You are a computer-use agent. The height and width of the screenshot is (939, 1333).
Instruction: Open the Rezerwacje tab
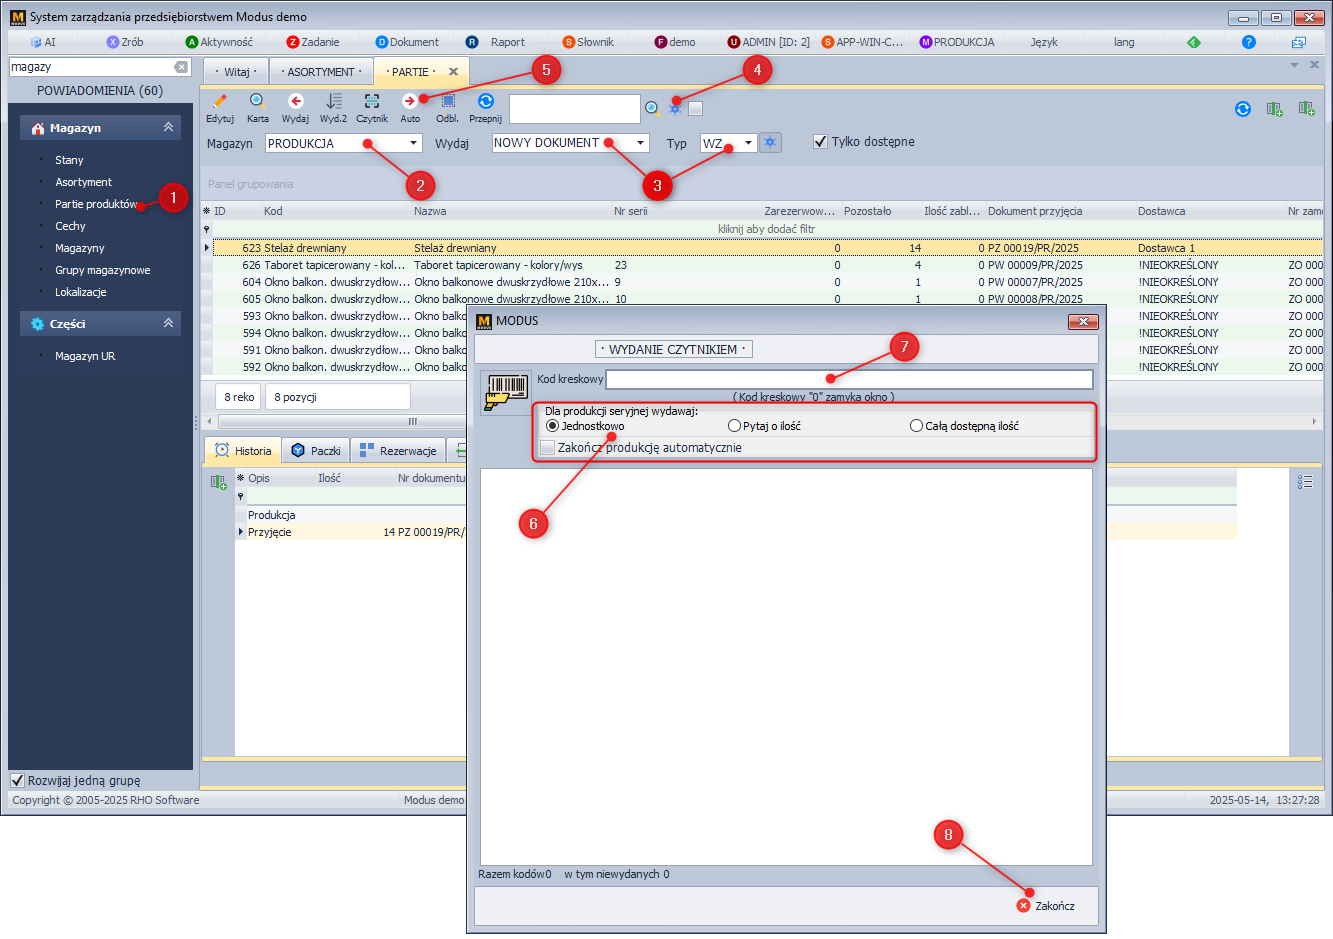pos(398,451)
